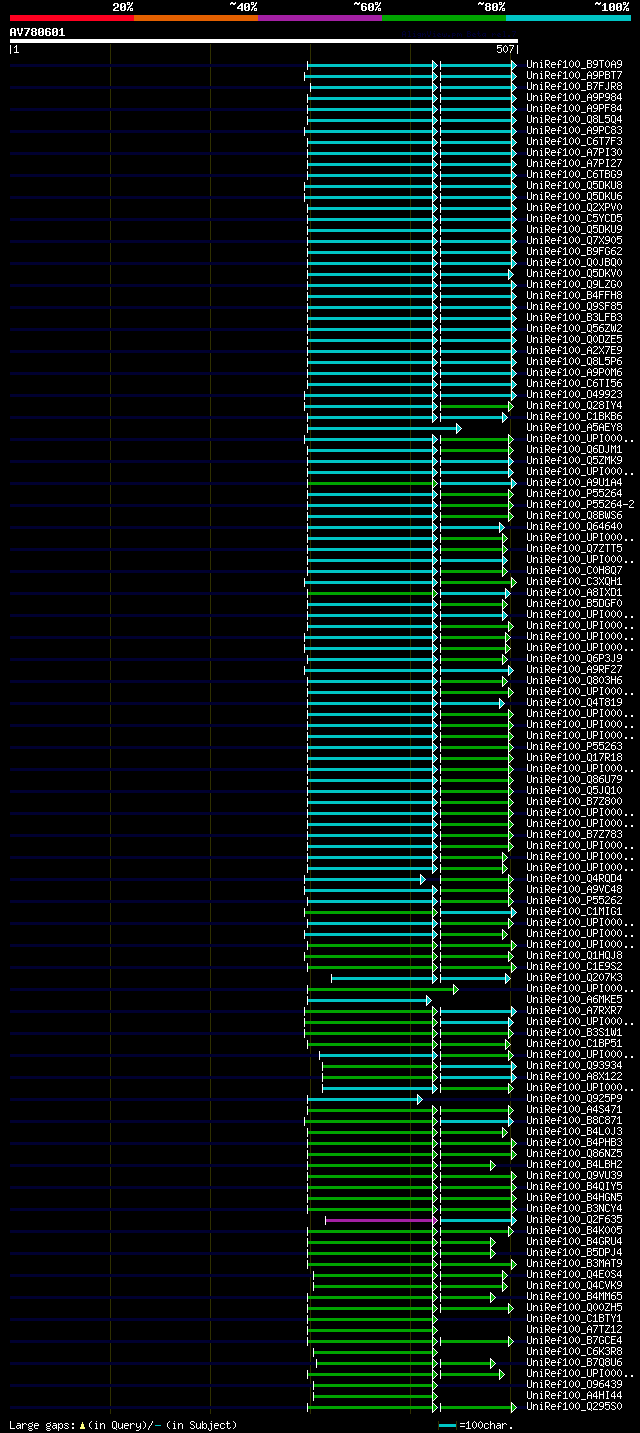Click the UniRef100_Q28IY4 label
The width and height of the screenshot is (640, 1433).
coord(574,406)
